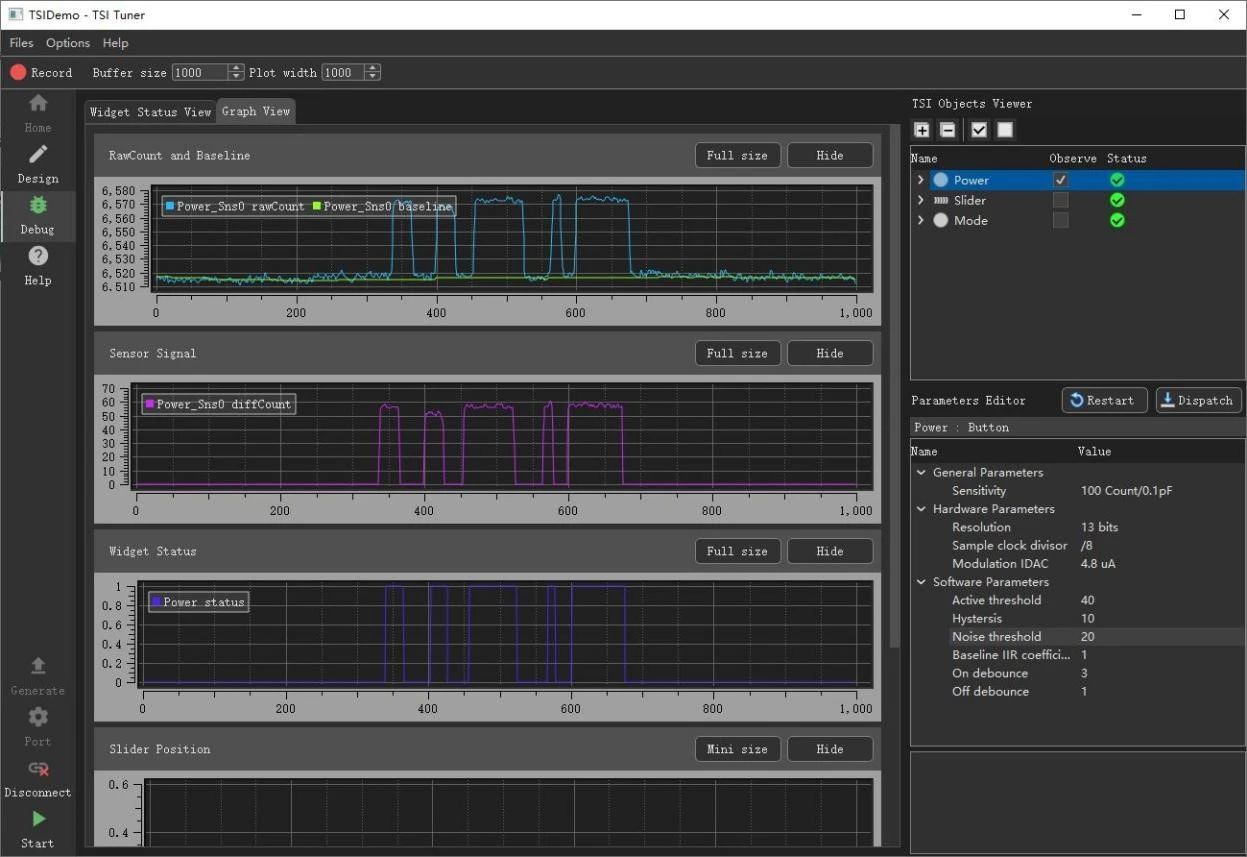The height and width of the screenshot is (857, 1247).
Task: Collapse the General Parameters section
Action: (921, 473)
